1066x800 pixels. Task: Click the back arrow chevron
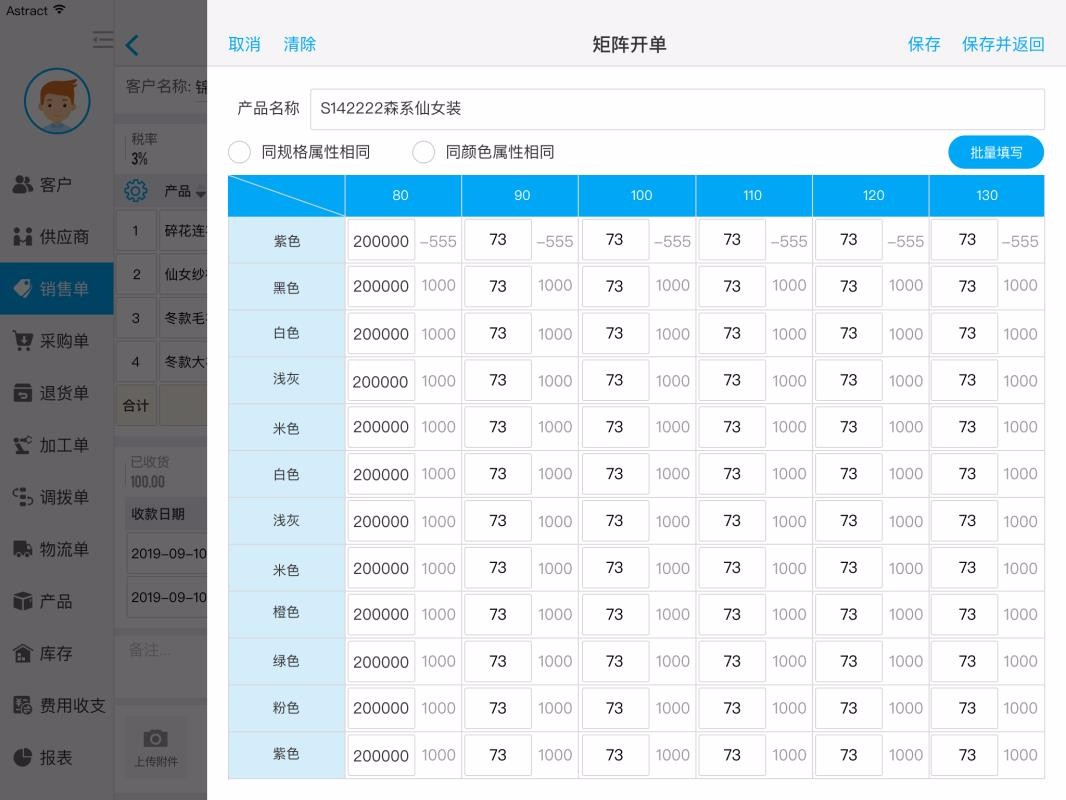133,45
